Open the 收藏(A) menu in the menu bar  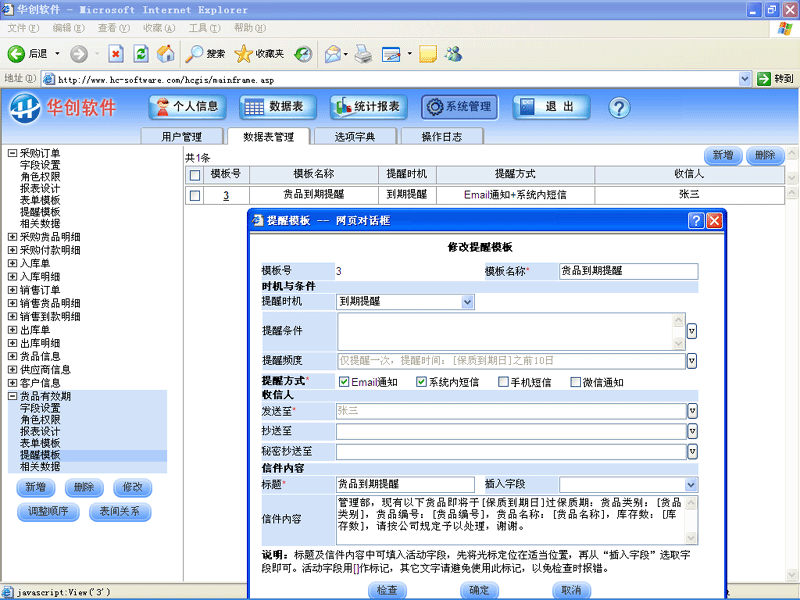[157, 28]
